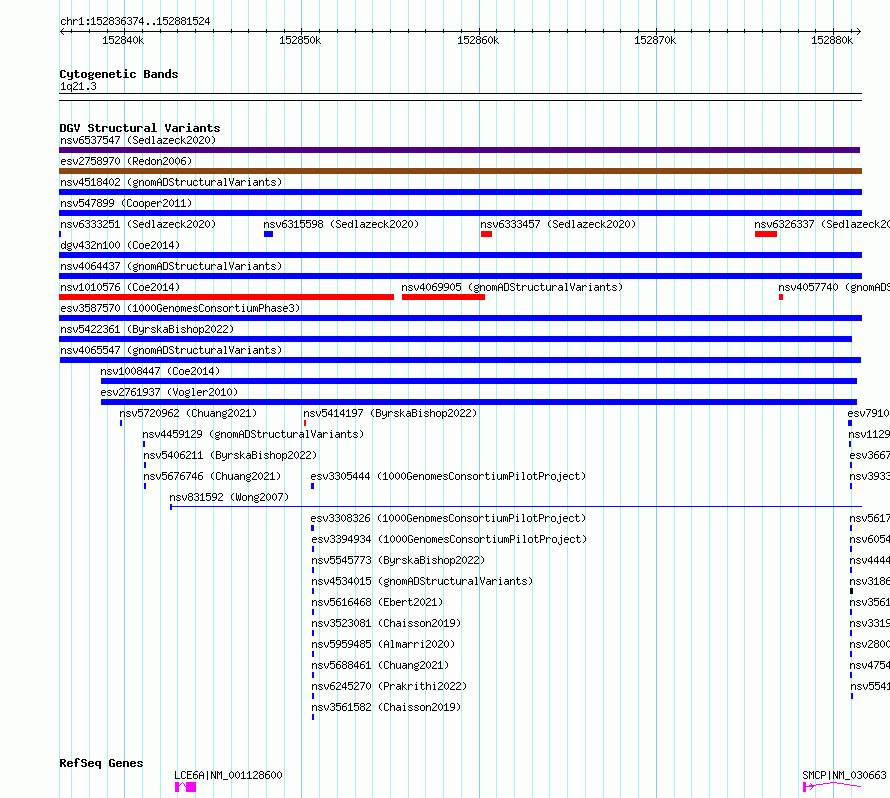Click the 152840k ruler tick label
Viewport: 890px width, 798px height.
(x=123, y=40)
